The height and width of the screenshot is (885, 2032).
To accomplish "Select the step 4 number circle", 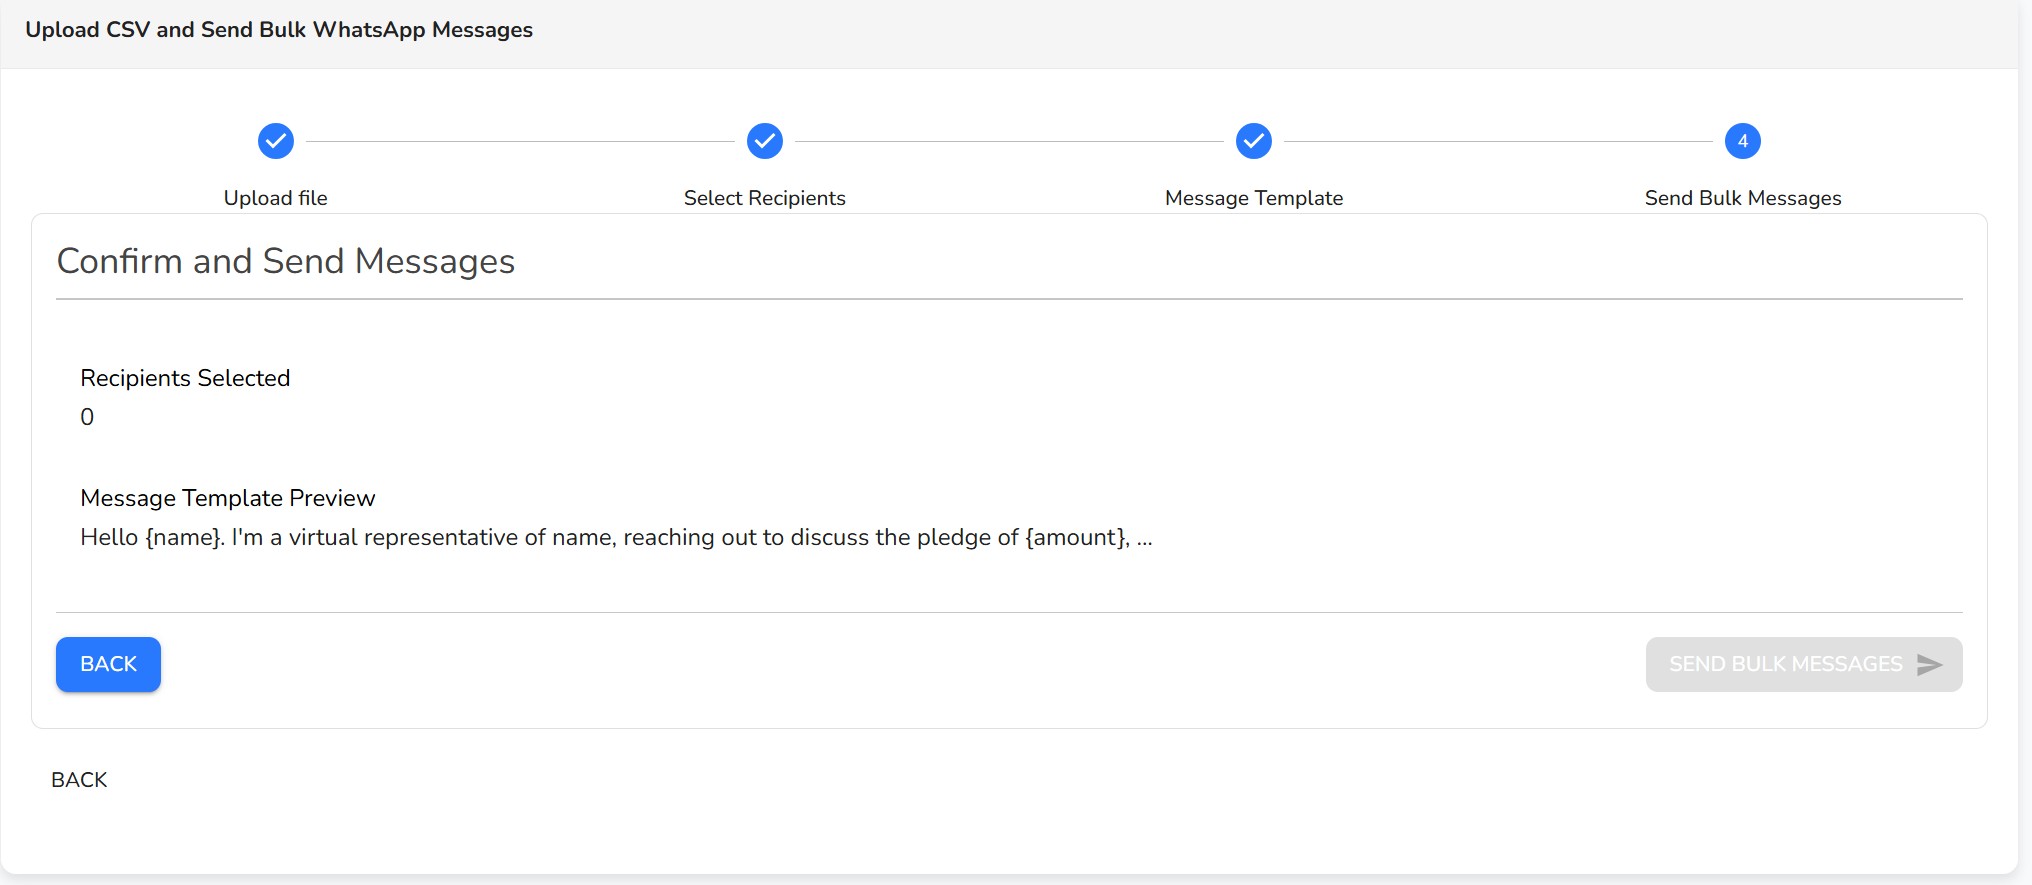I will (x=1743, y=141).
